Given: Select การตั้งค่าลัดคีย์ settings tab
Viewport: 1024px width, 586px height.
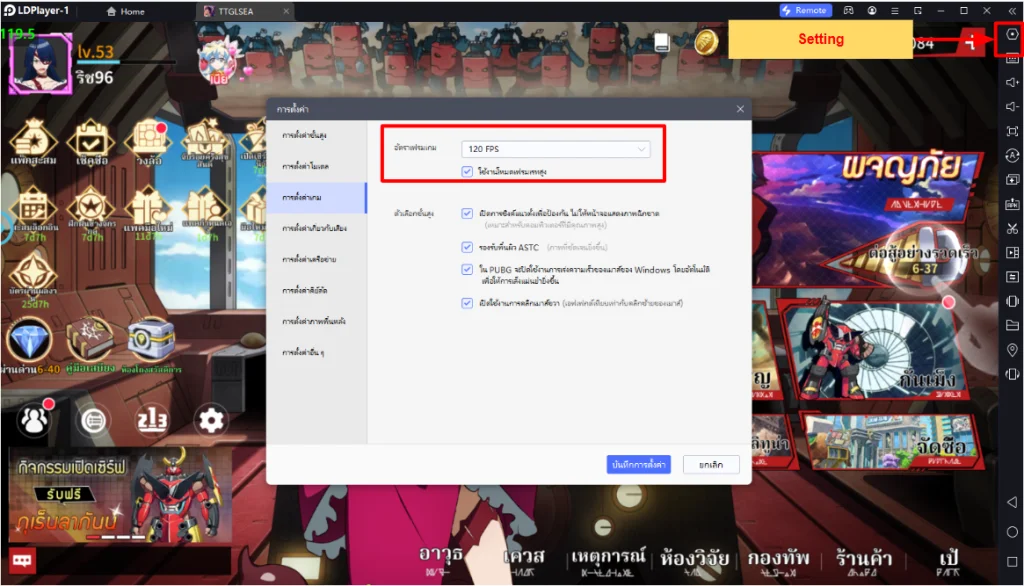Looking at the screenshot, I should tap(317, 290).
